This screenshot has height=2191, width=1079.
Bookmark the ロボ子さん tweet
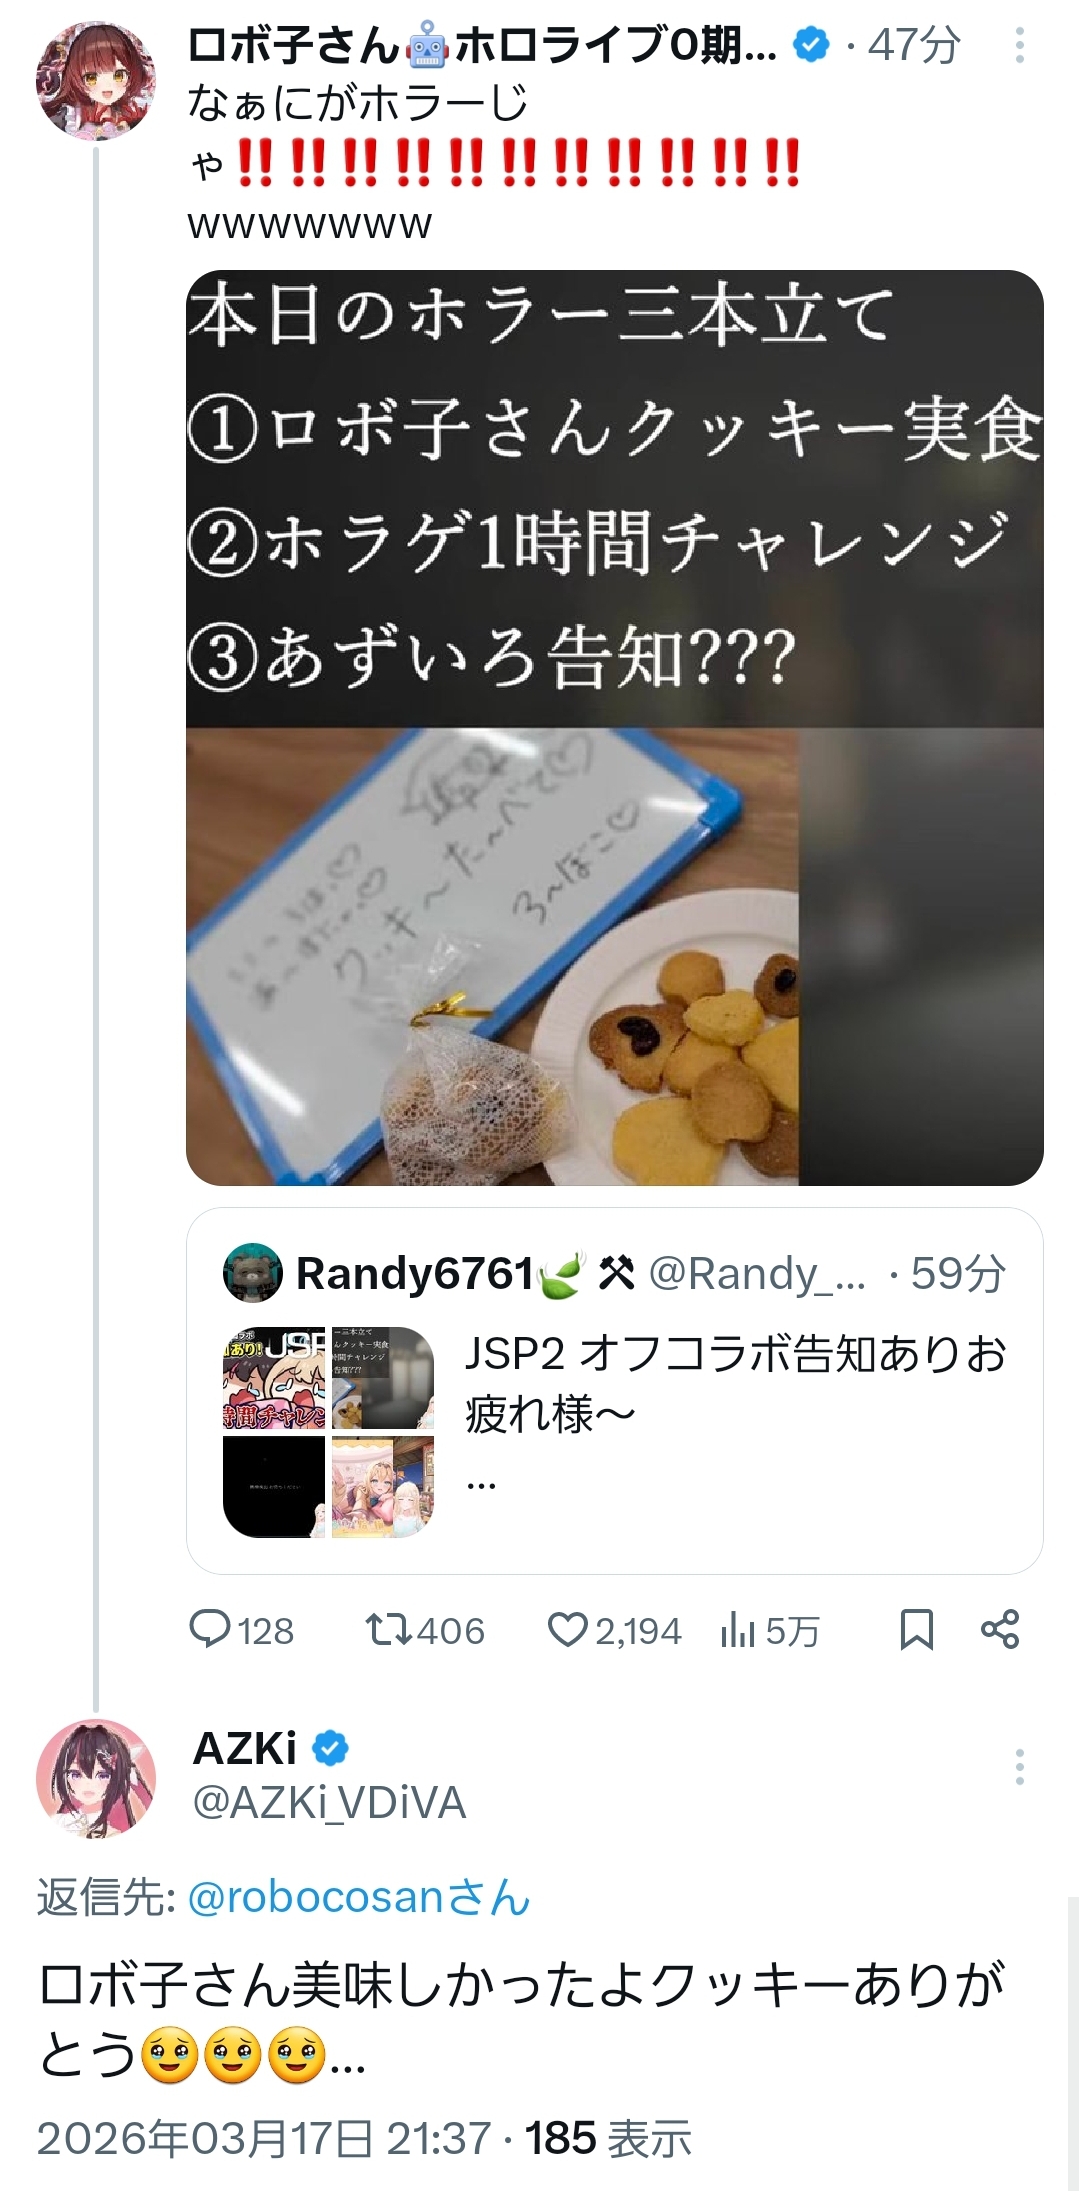(x=916, y=1630)
